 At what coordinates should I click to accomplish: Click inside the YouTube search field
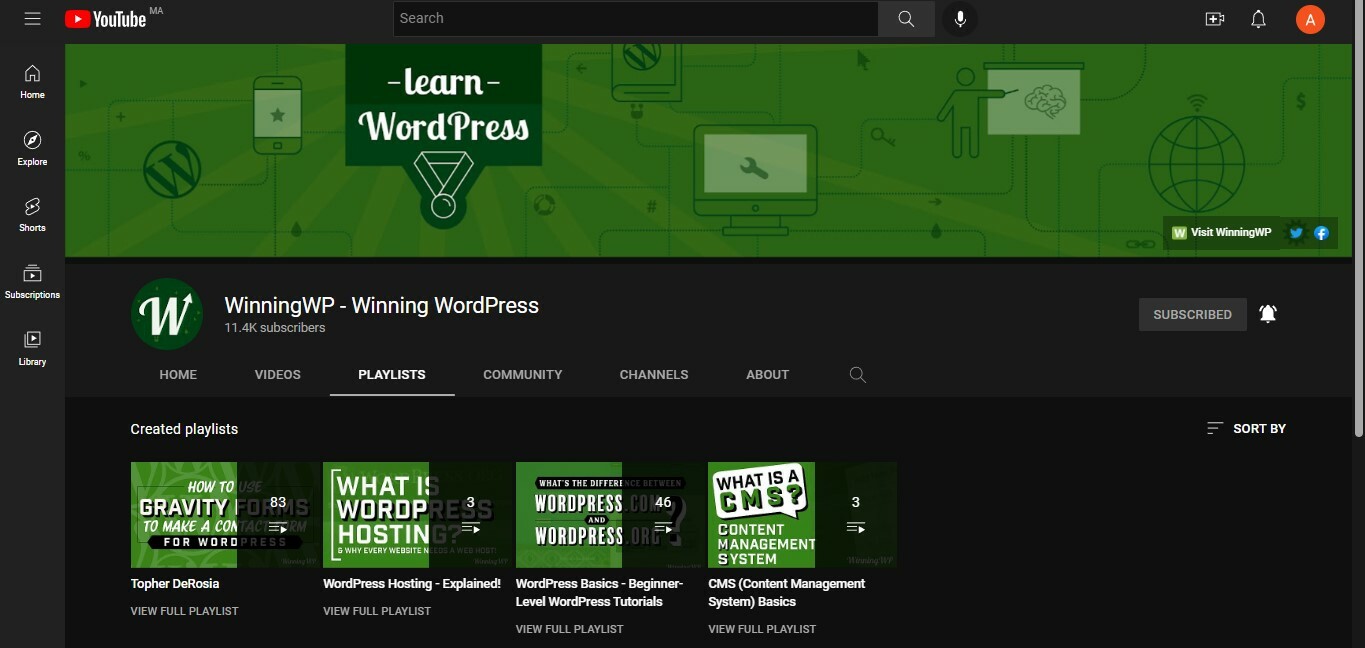coord(635,18)
